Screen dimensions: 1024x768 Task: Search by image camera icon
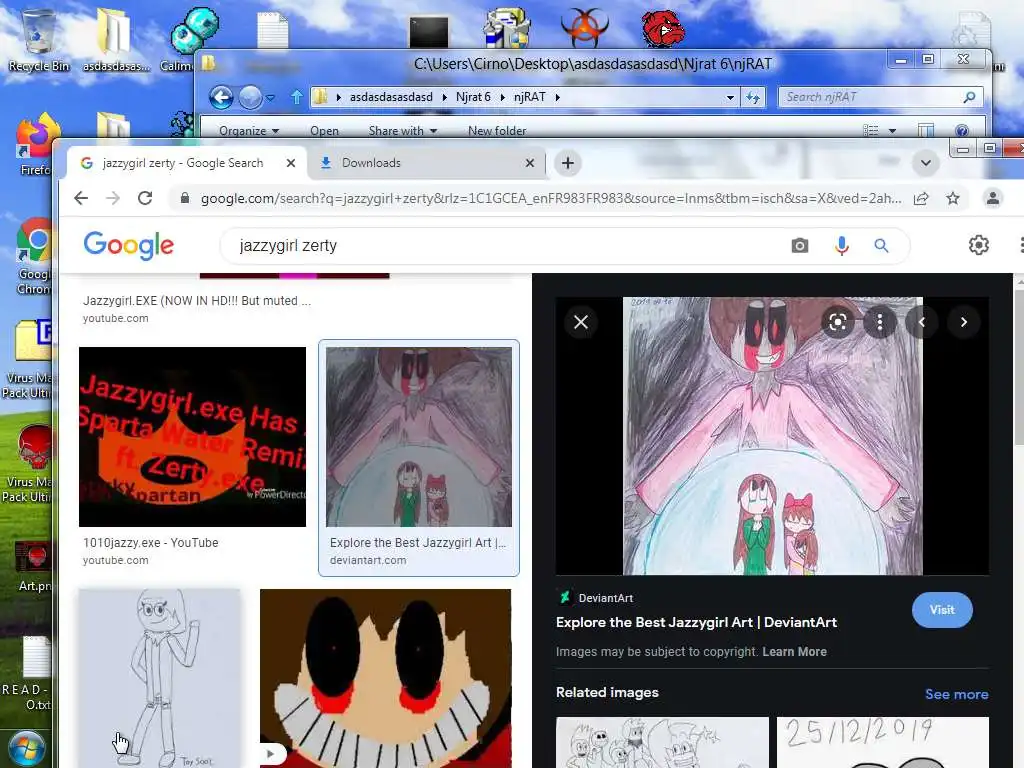tap(799, 246)
